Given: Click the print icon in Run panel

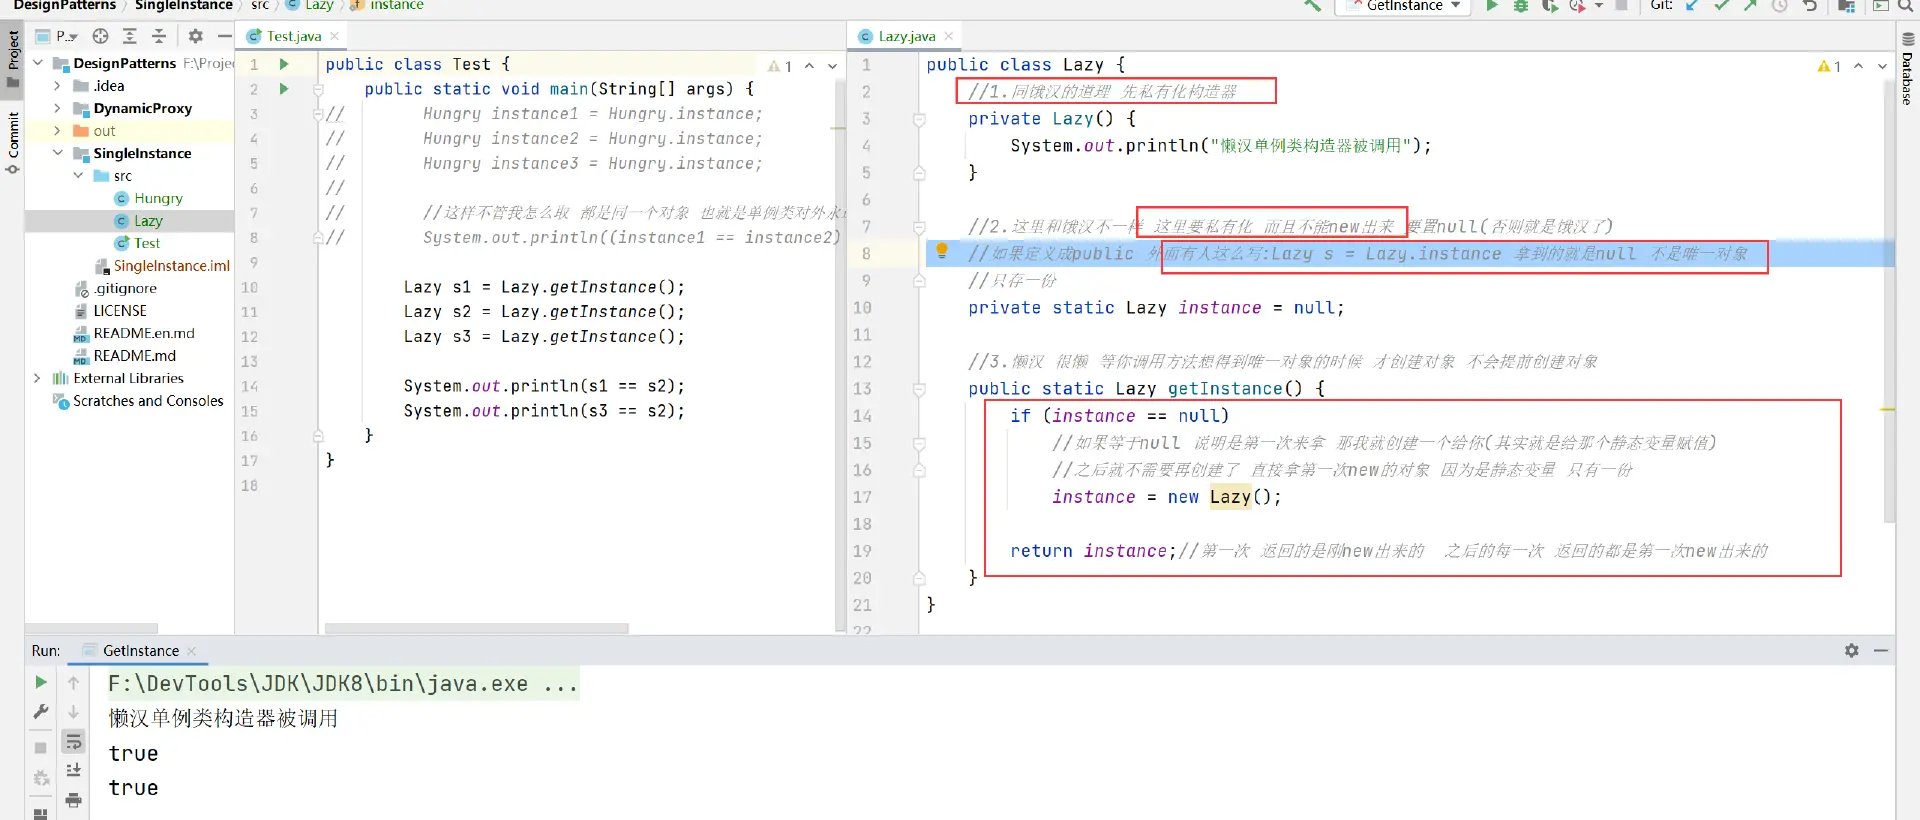Looking at the screenshot, I should [73, 800].
